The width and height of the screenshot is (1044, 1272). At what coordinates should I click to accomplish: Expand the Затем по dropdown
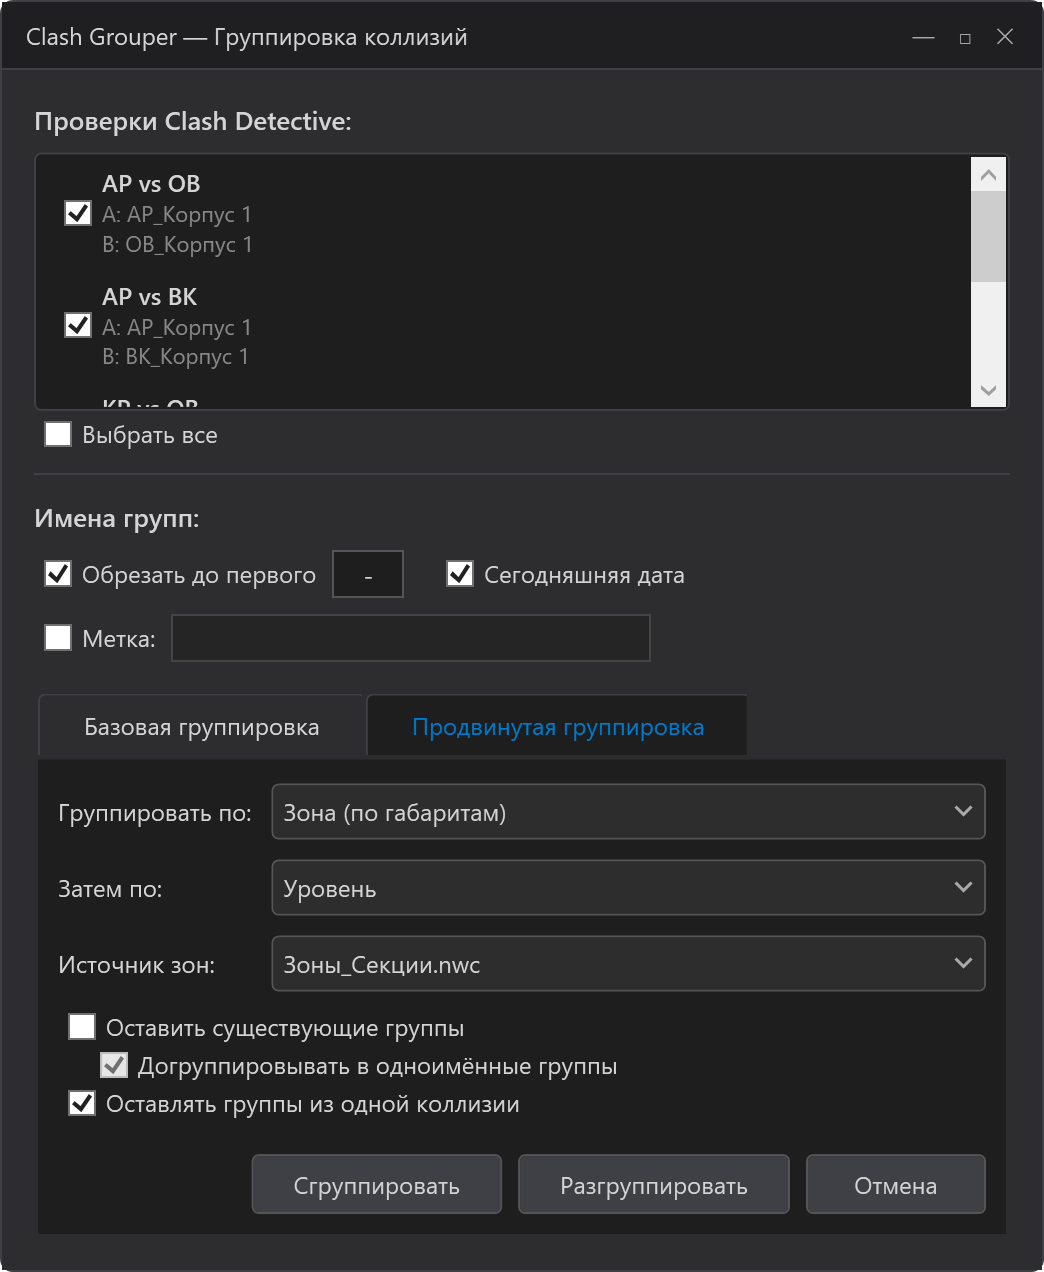tap(628, 888)
